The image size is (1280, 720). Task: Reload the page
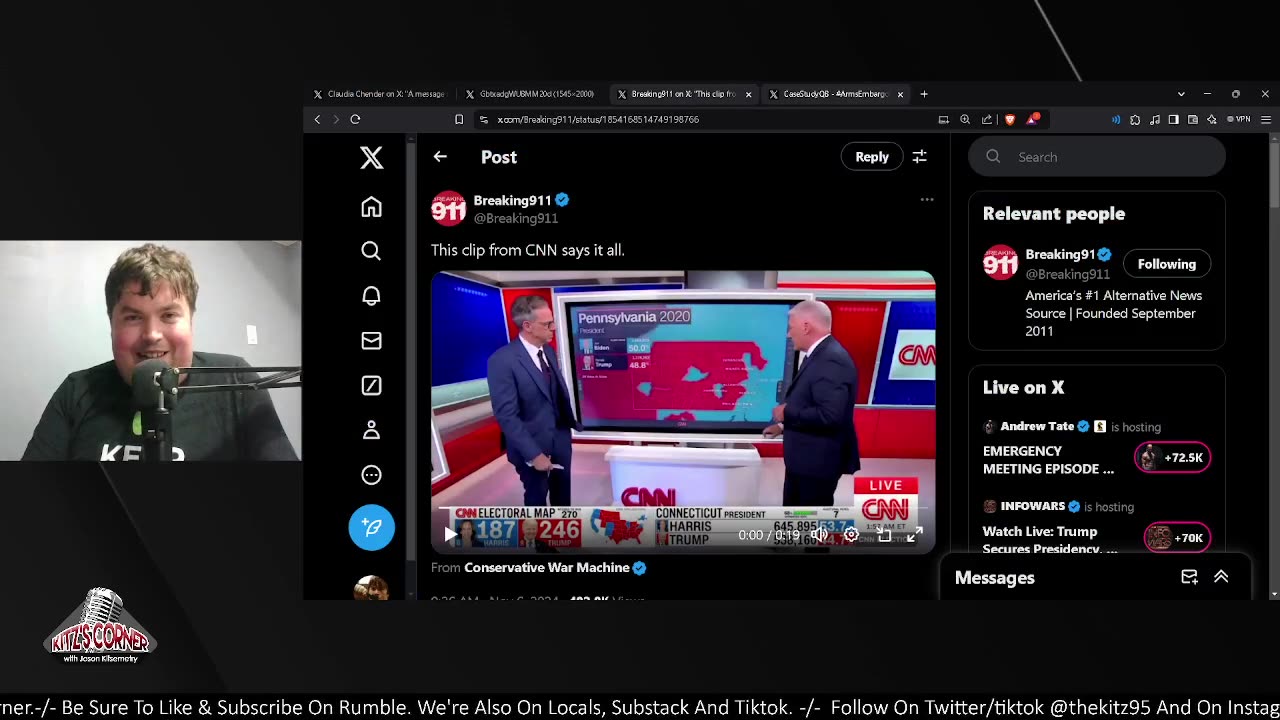pyautogui.click(x=355, y=119)
